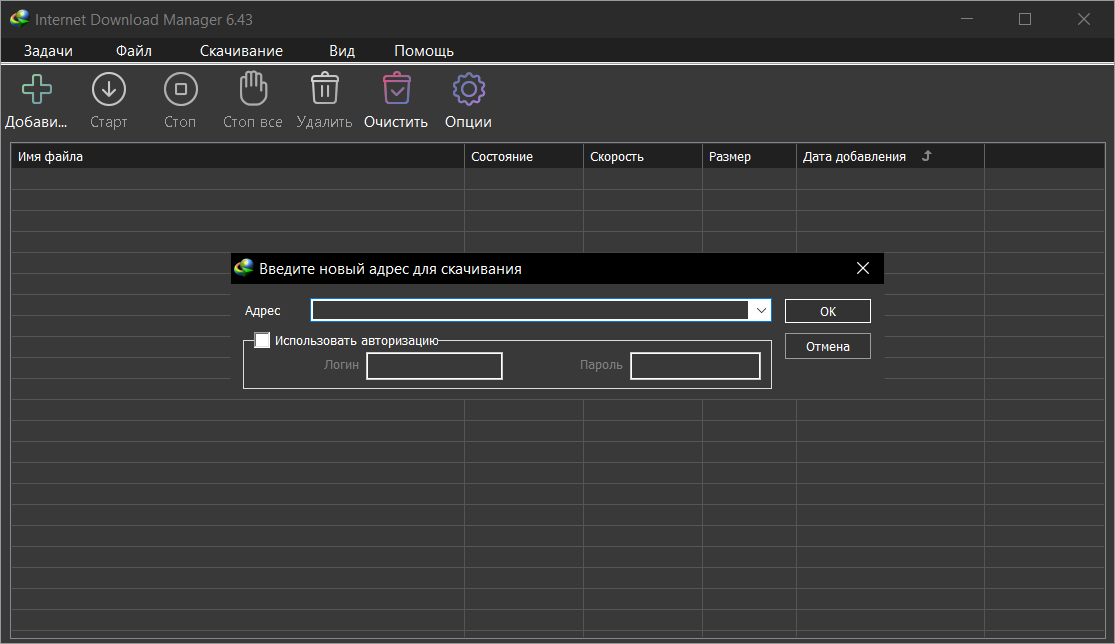The width and height of the screenshot is (1115, 644).
Task: Open the Вид menu
Action: click(342, 50)
